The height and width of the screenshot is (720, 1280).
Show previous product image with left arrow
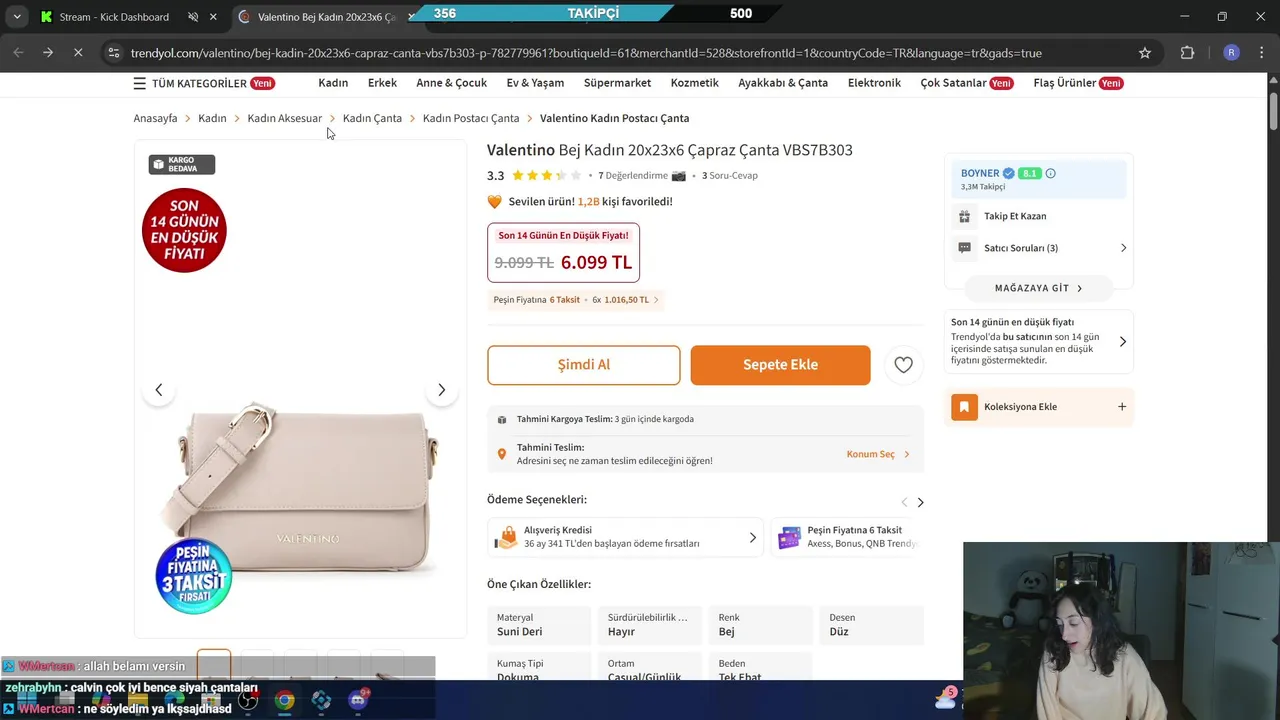158,390
